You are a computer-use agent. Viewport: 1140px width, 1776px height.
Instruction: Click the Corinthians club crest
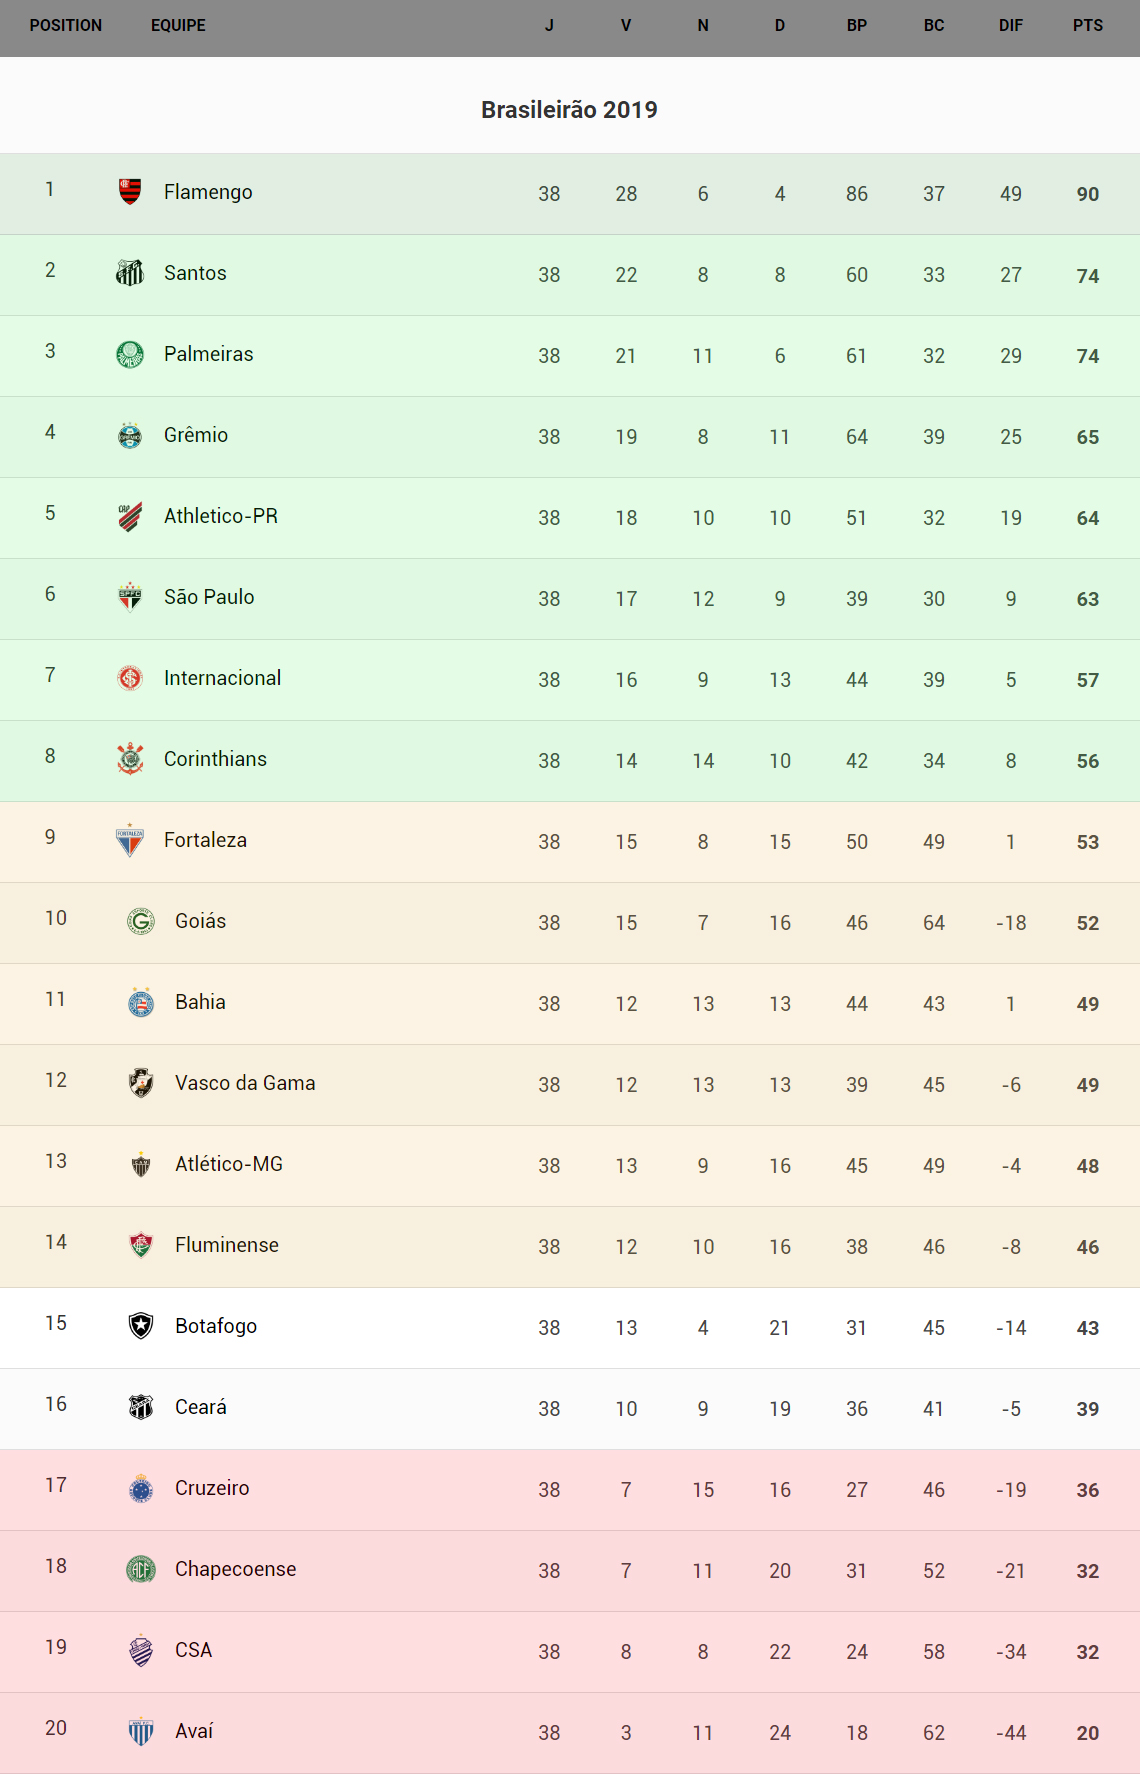tap(130, 759)
